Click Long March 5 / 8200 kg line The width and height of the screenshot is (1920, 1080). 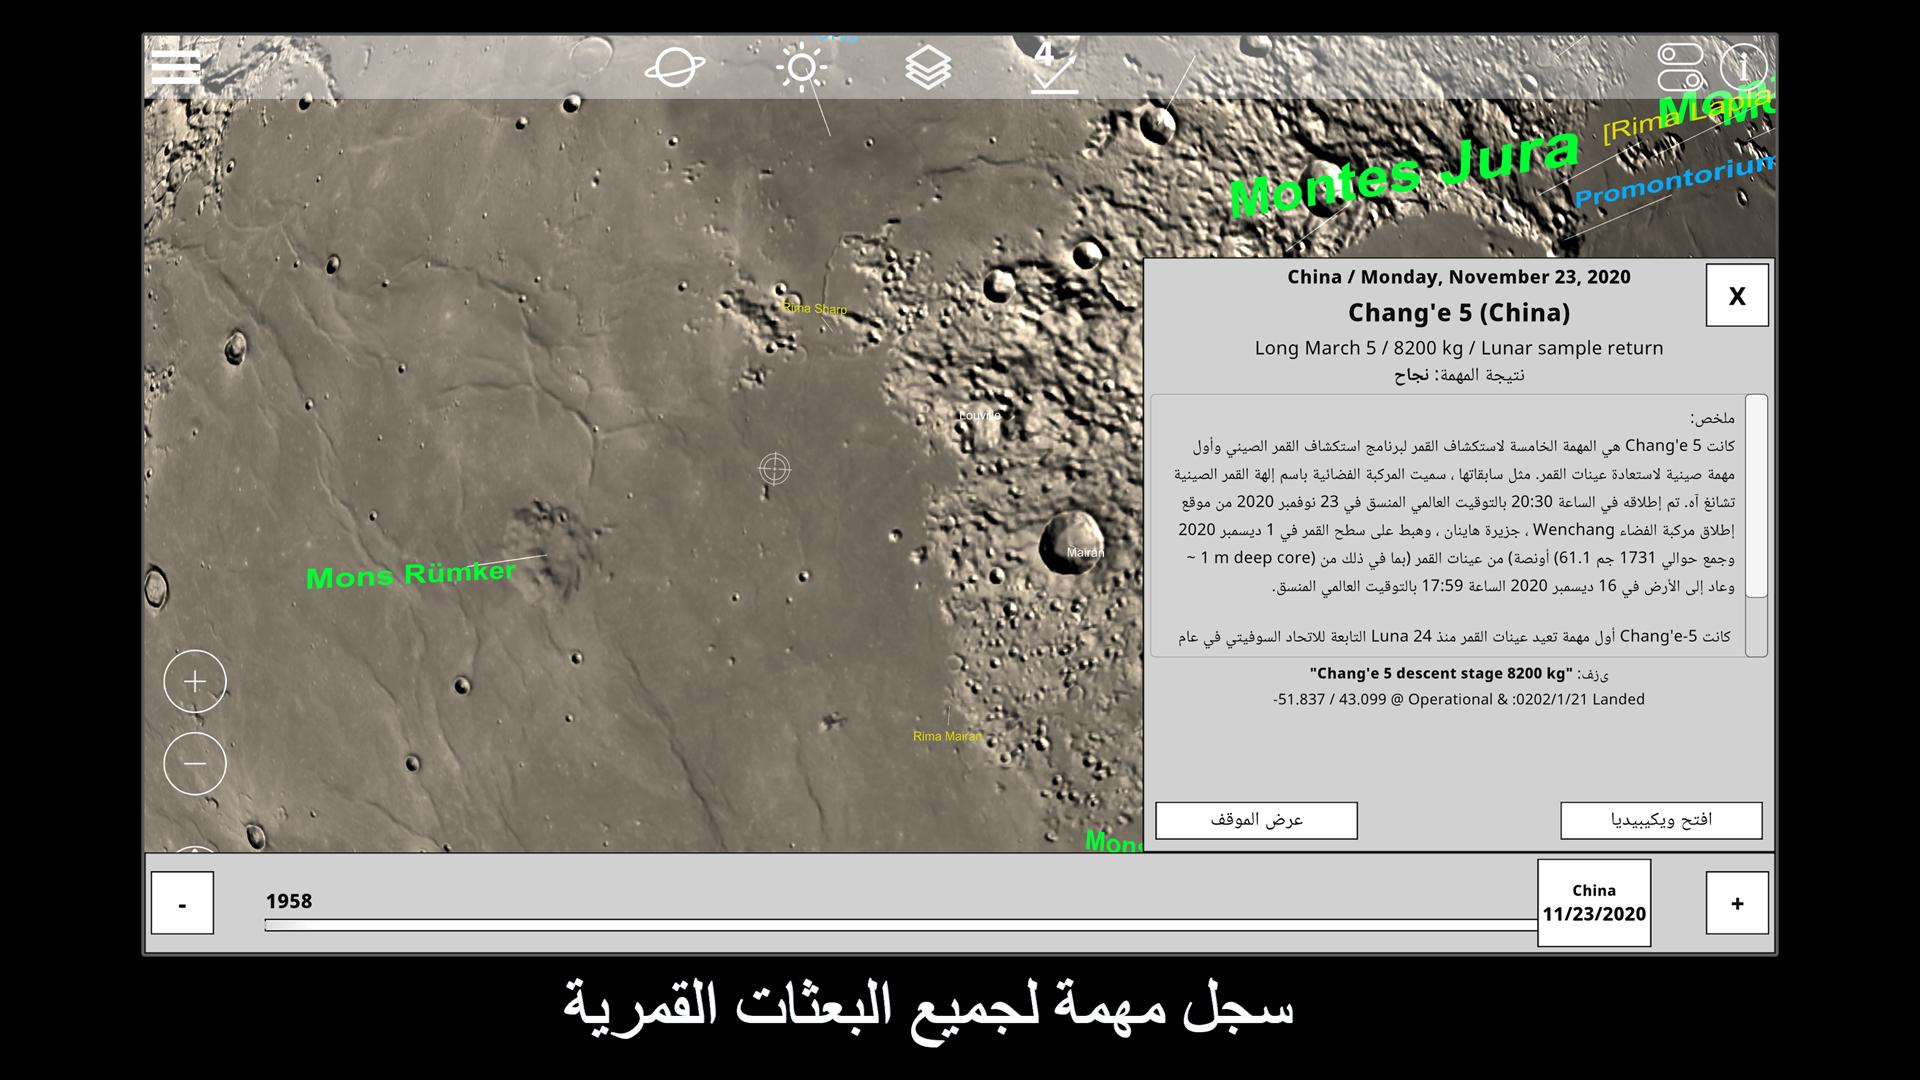coord(1459,348)
